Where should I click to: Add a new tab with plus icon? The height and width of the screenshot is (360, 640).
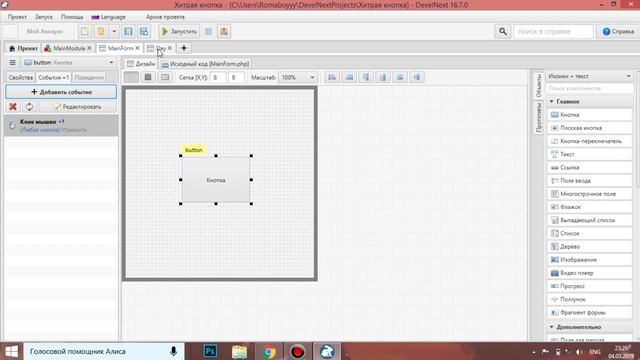(184, 48)
